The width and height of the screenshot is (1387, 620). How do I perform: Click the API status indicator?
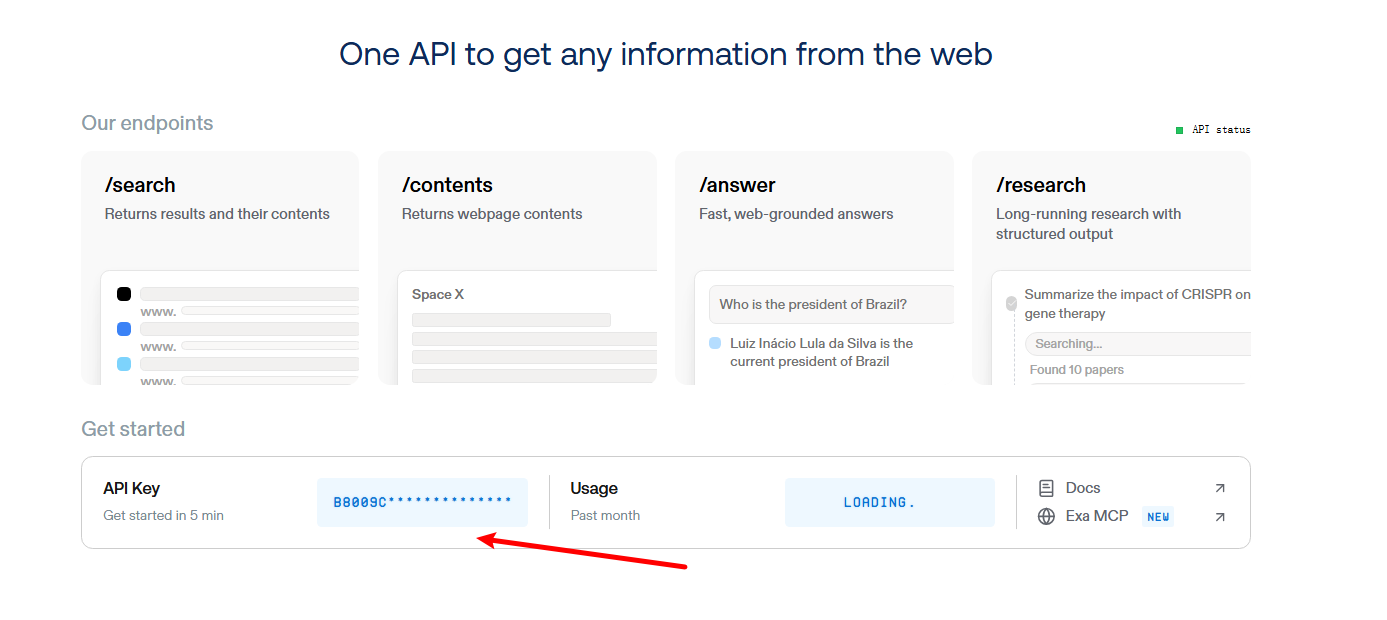1213,130
